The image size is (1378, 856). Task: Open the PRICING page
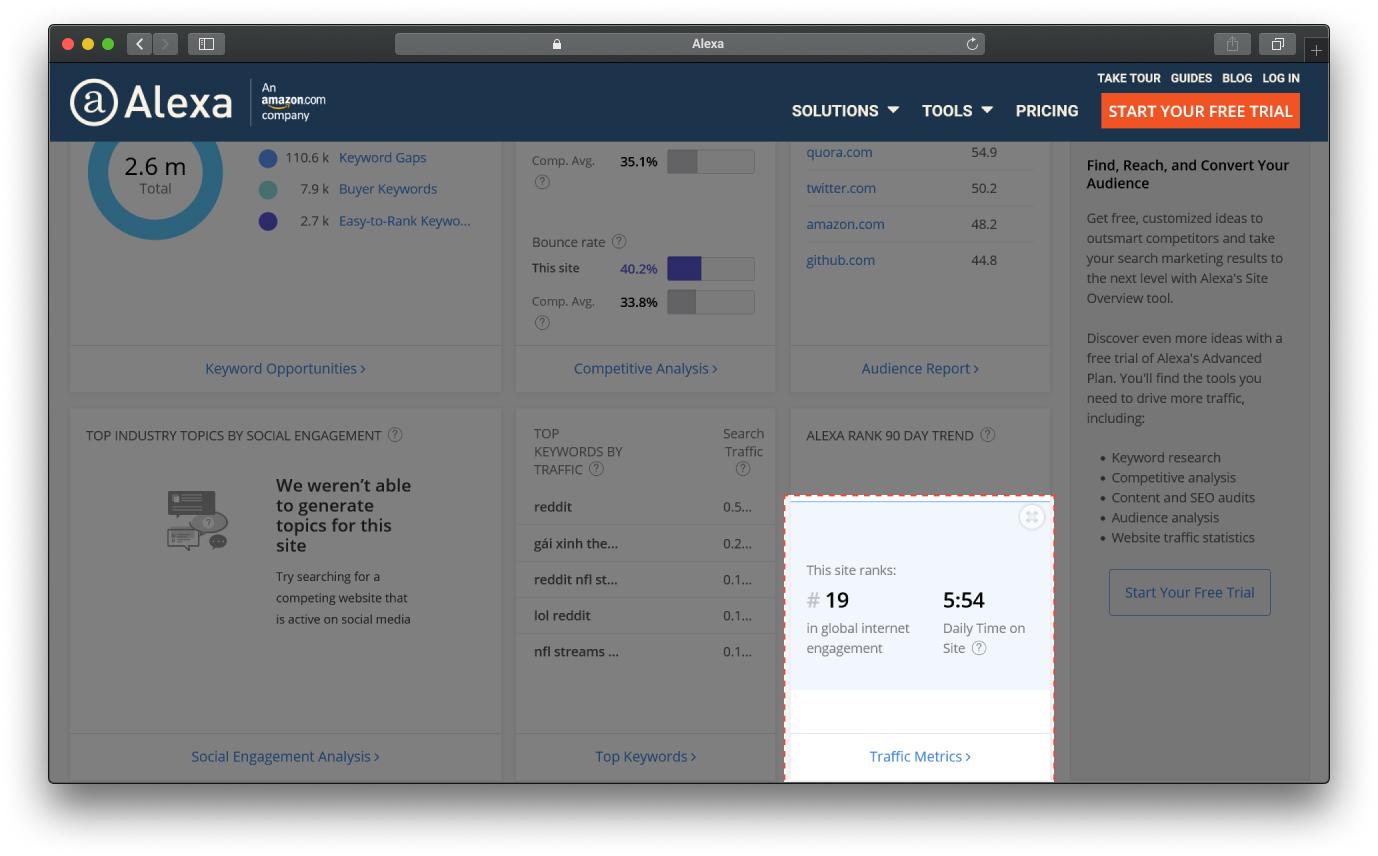1047,111
